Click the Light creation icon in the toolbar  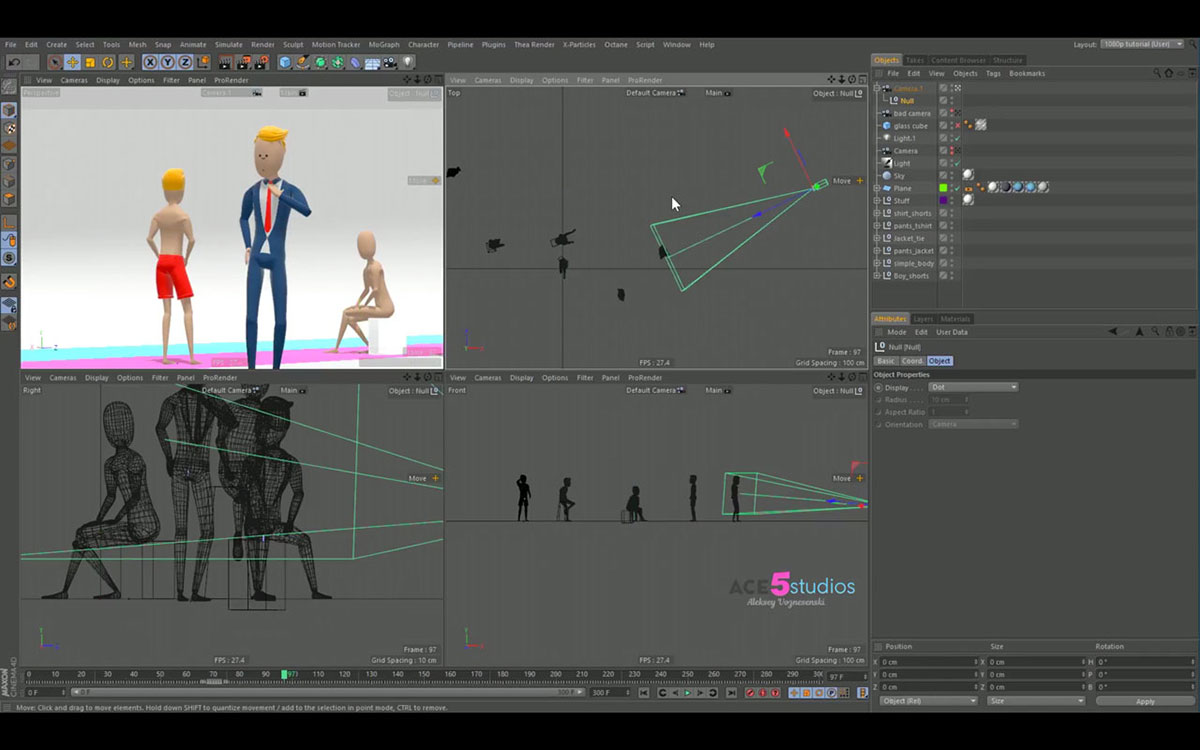(406, 62)
